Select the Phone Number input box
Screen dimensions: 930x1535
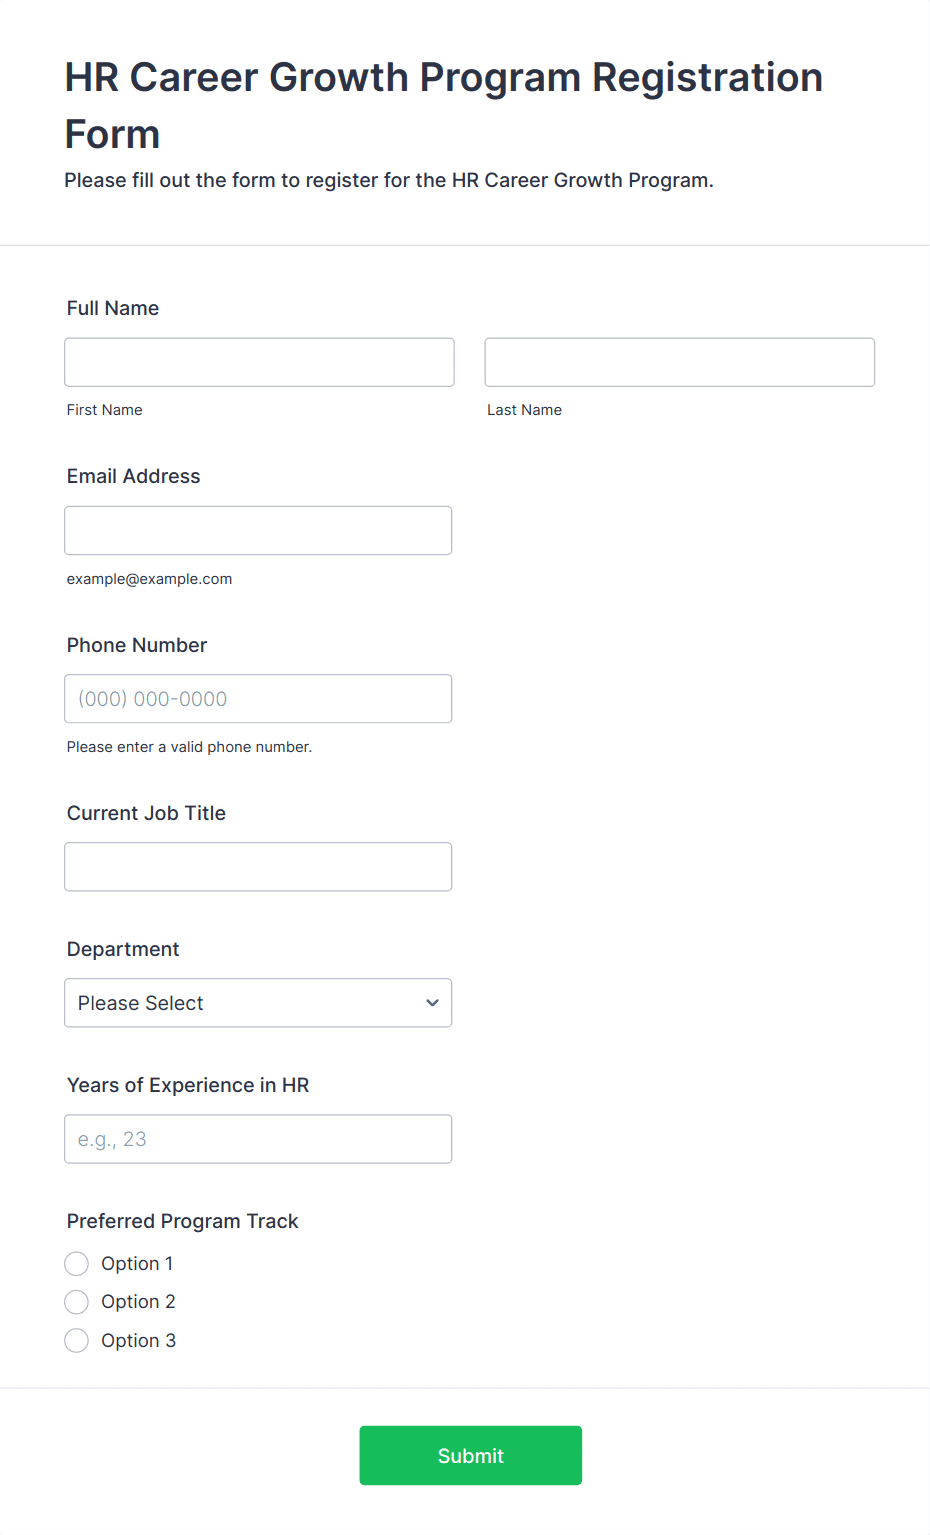click(x=258, y=699)
